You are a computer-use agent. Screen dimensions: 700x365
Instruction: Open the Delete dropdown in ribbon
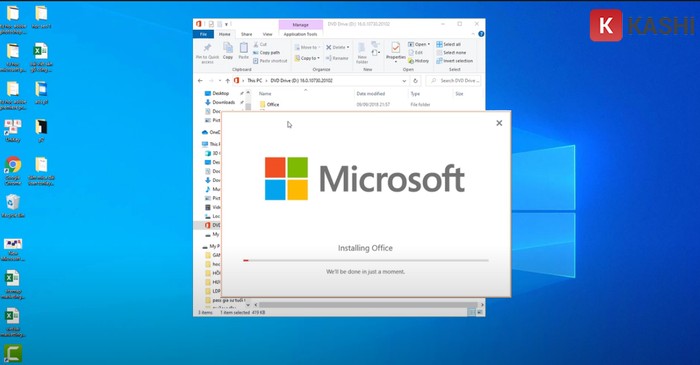coord(338,47)
